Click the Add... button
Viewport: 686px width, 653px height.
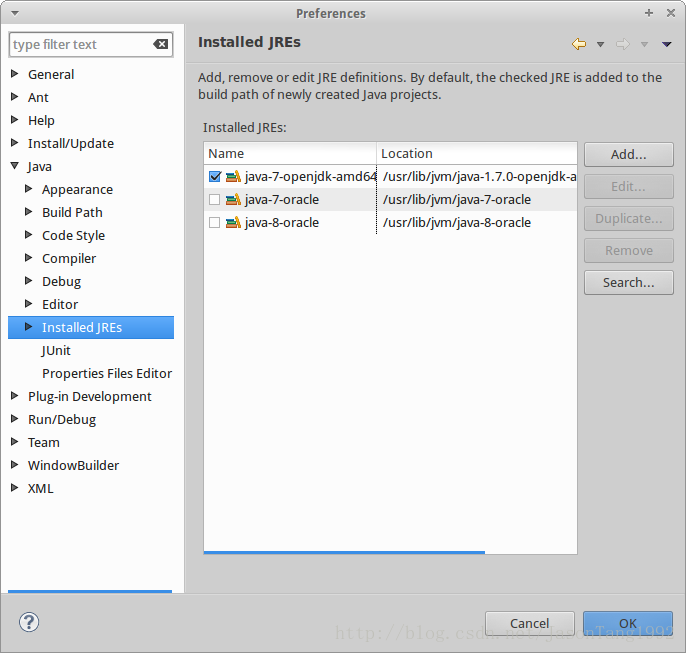click(629, 154)
